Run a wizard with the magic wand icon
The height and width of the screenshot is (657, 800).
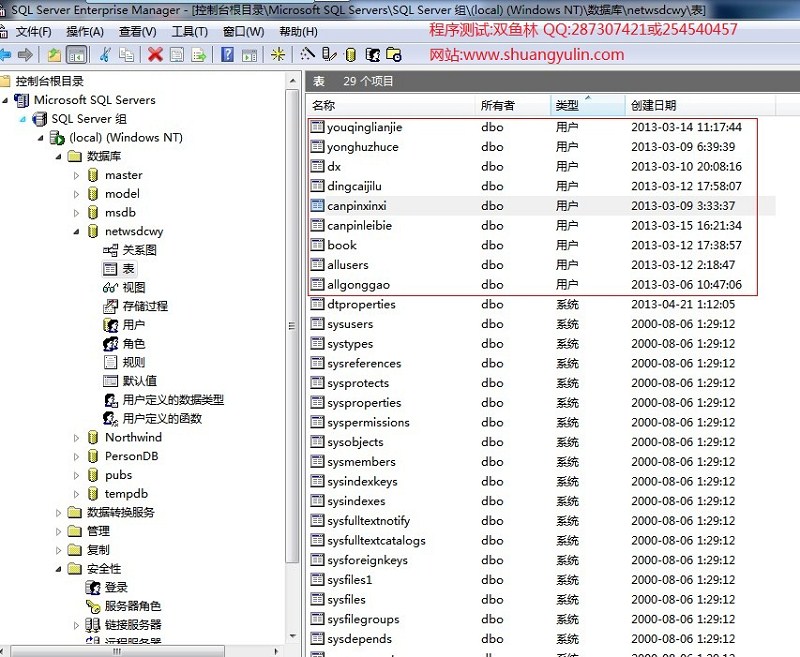tap(308, 55)
